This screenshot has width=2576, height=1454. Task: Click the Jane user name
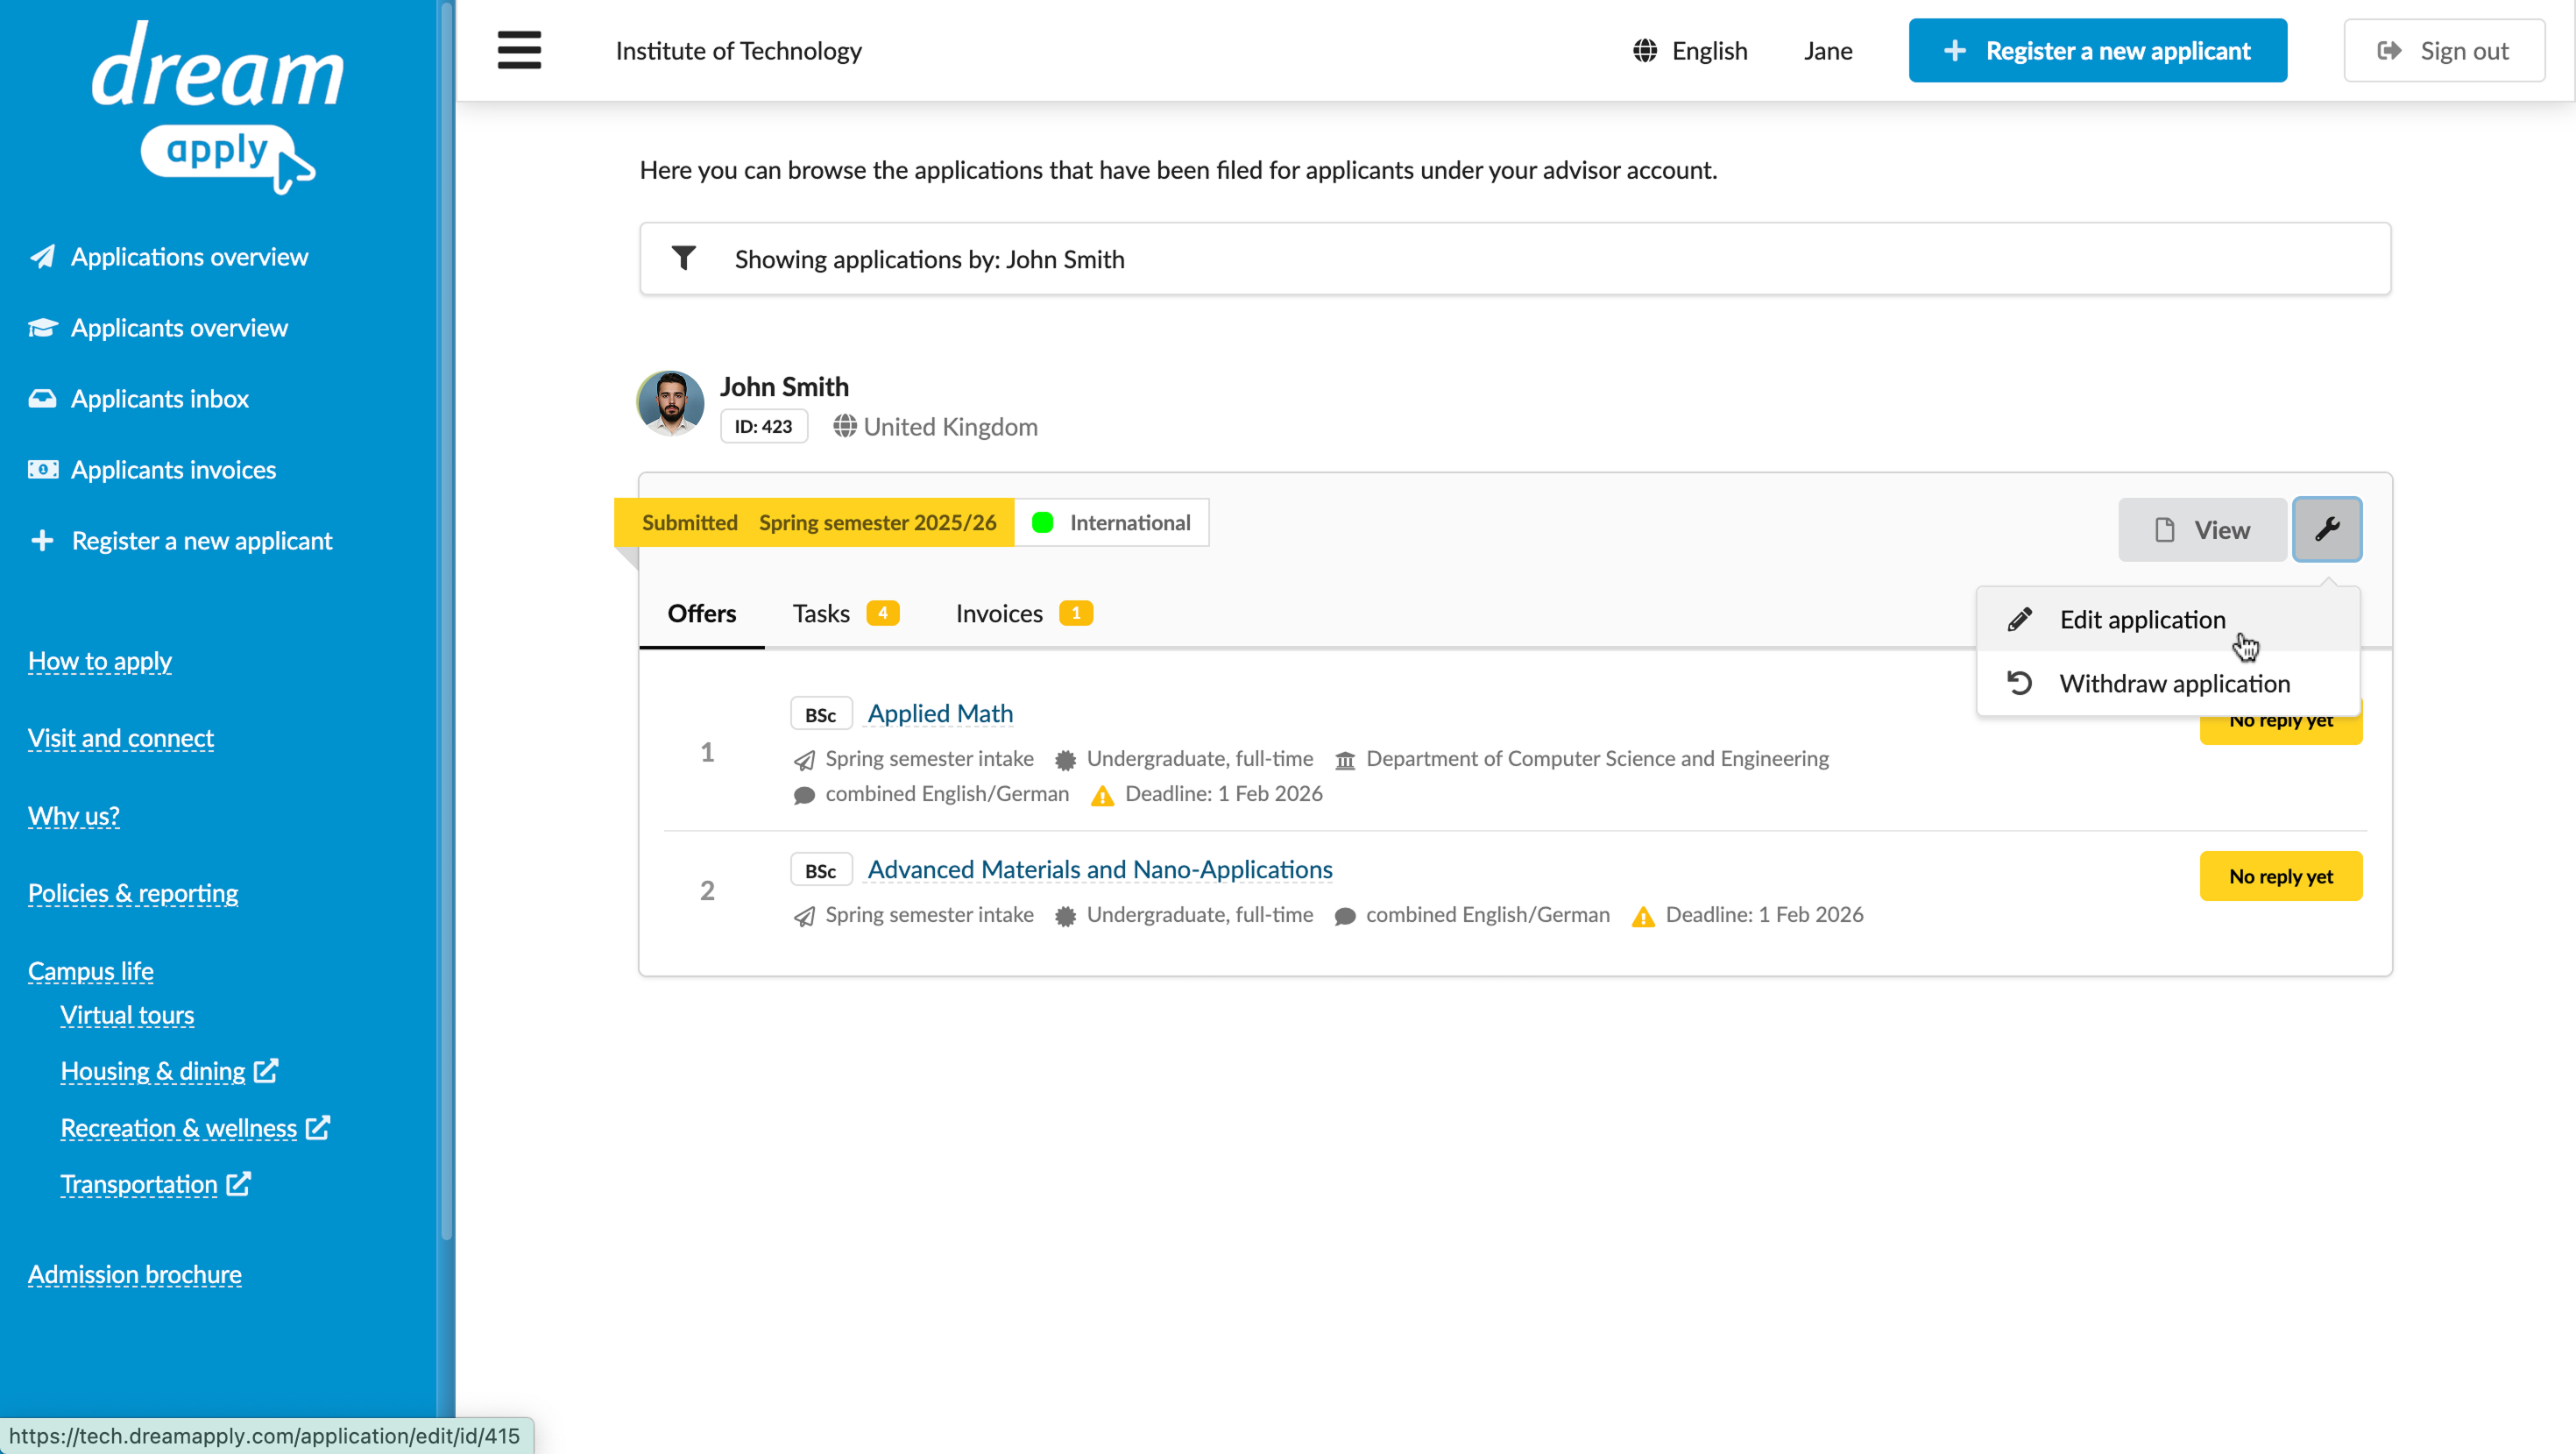click(1827, 51)
